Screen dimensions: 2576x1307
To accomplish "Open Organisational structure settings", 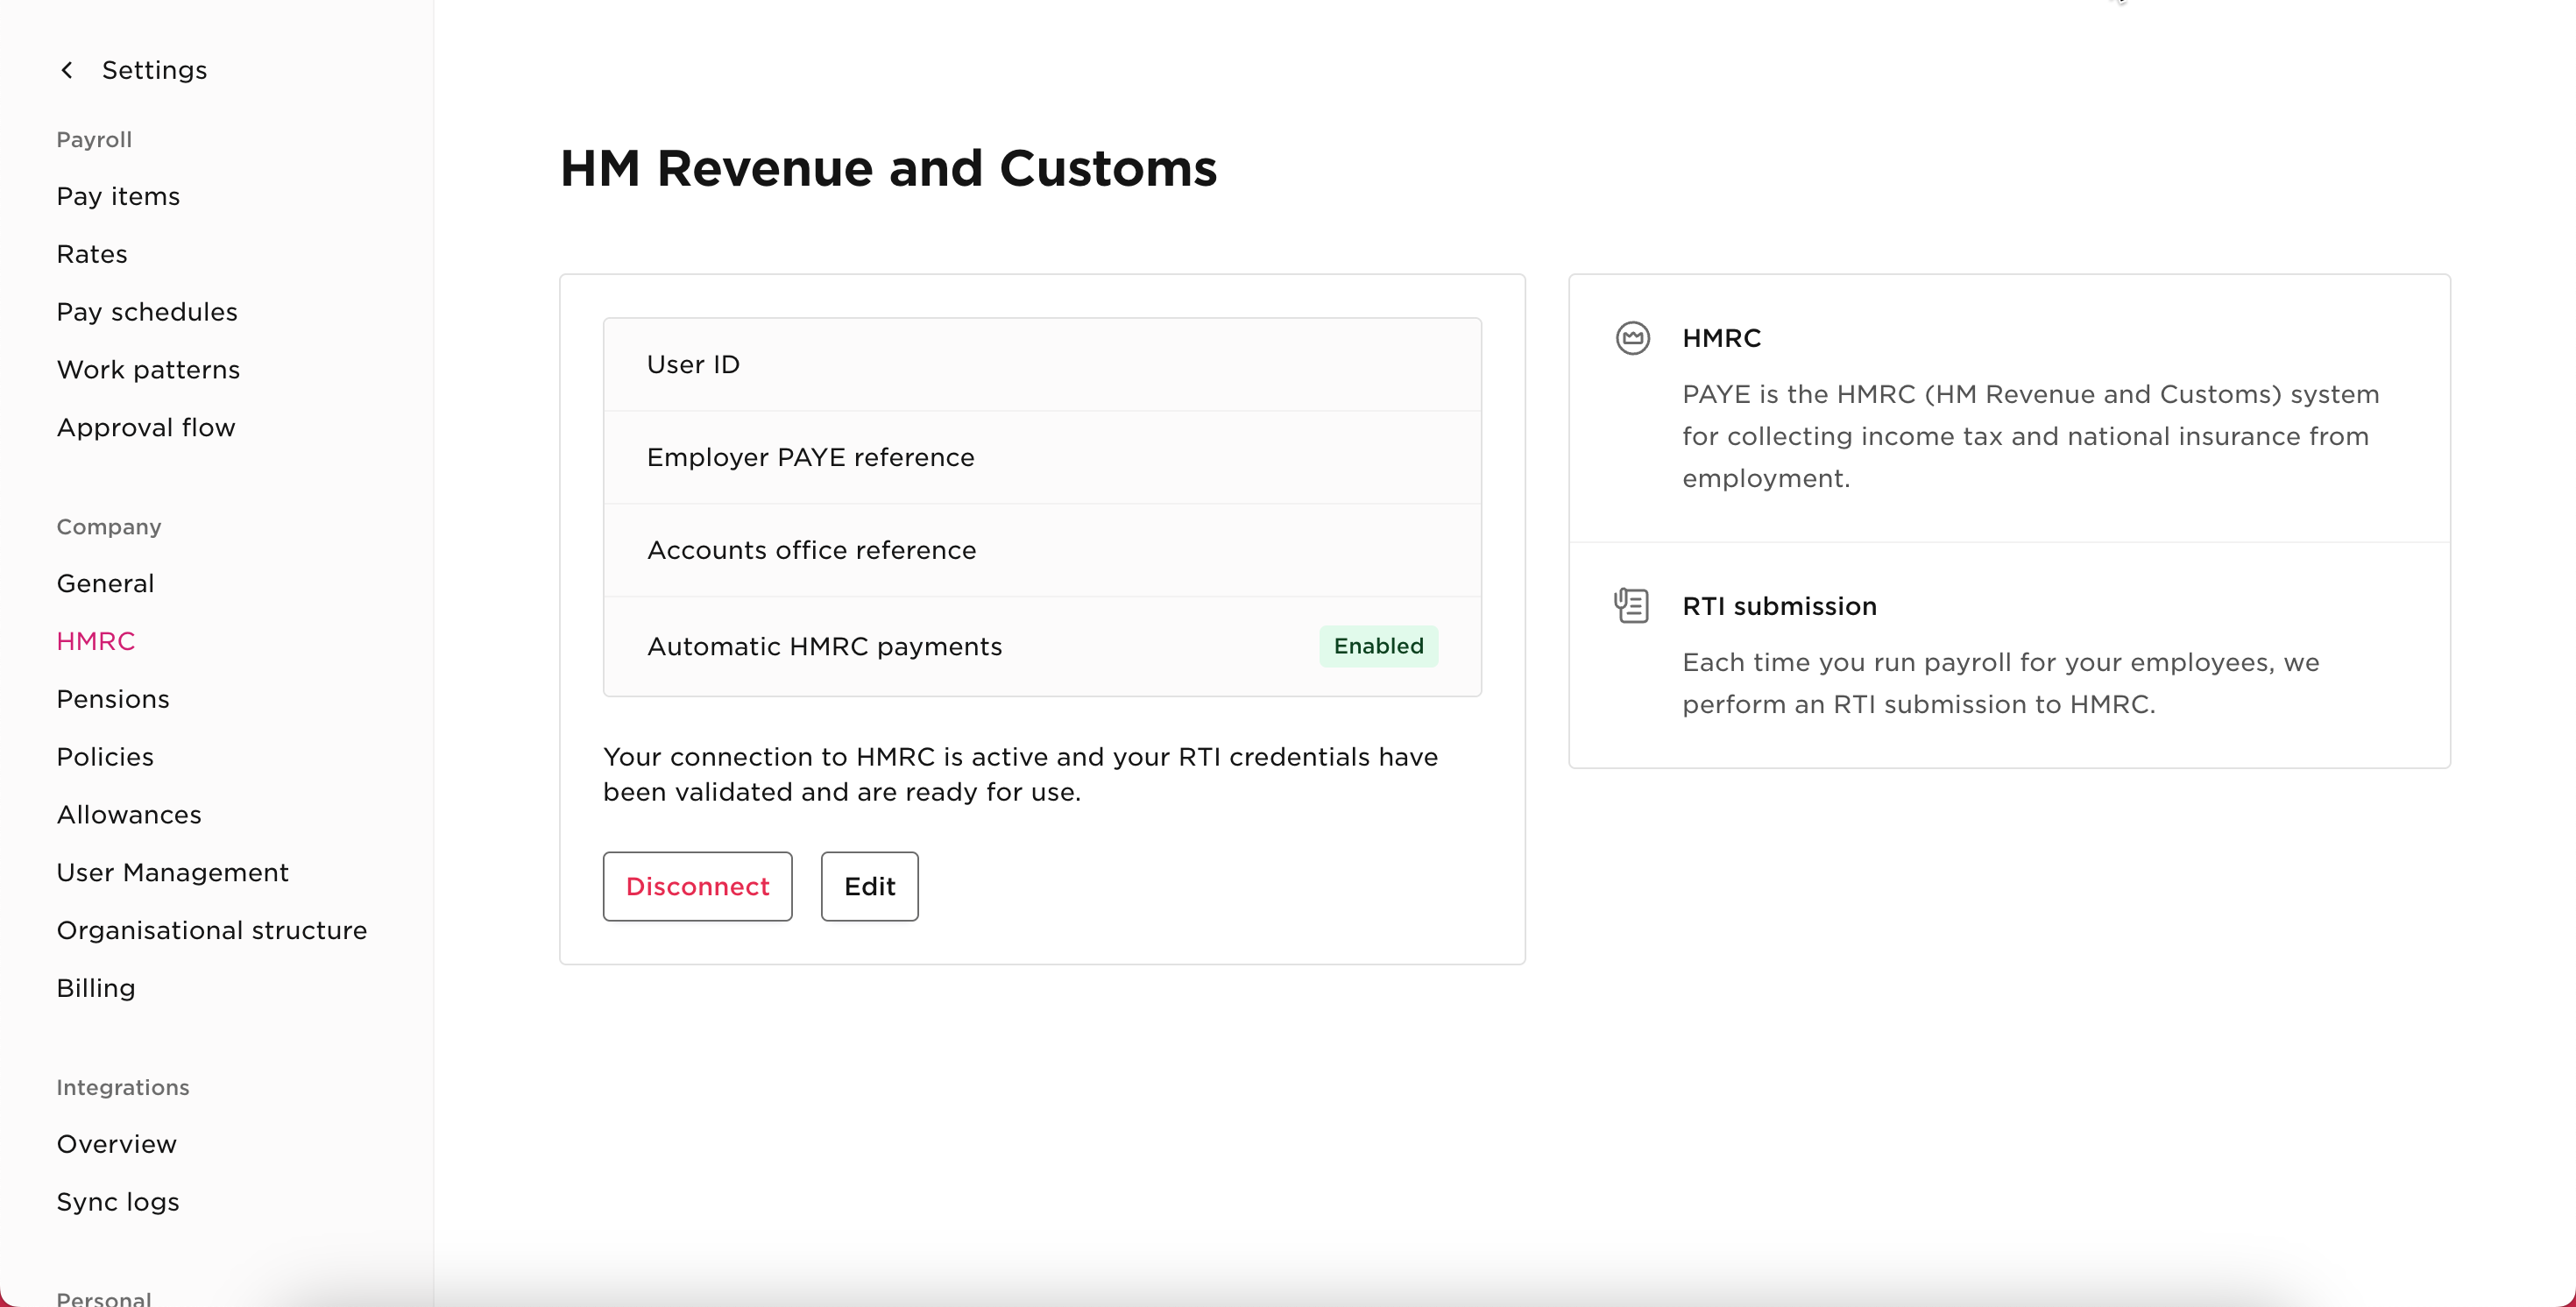I will pos(211,930).
